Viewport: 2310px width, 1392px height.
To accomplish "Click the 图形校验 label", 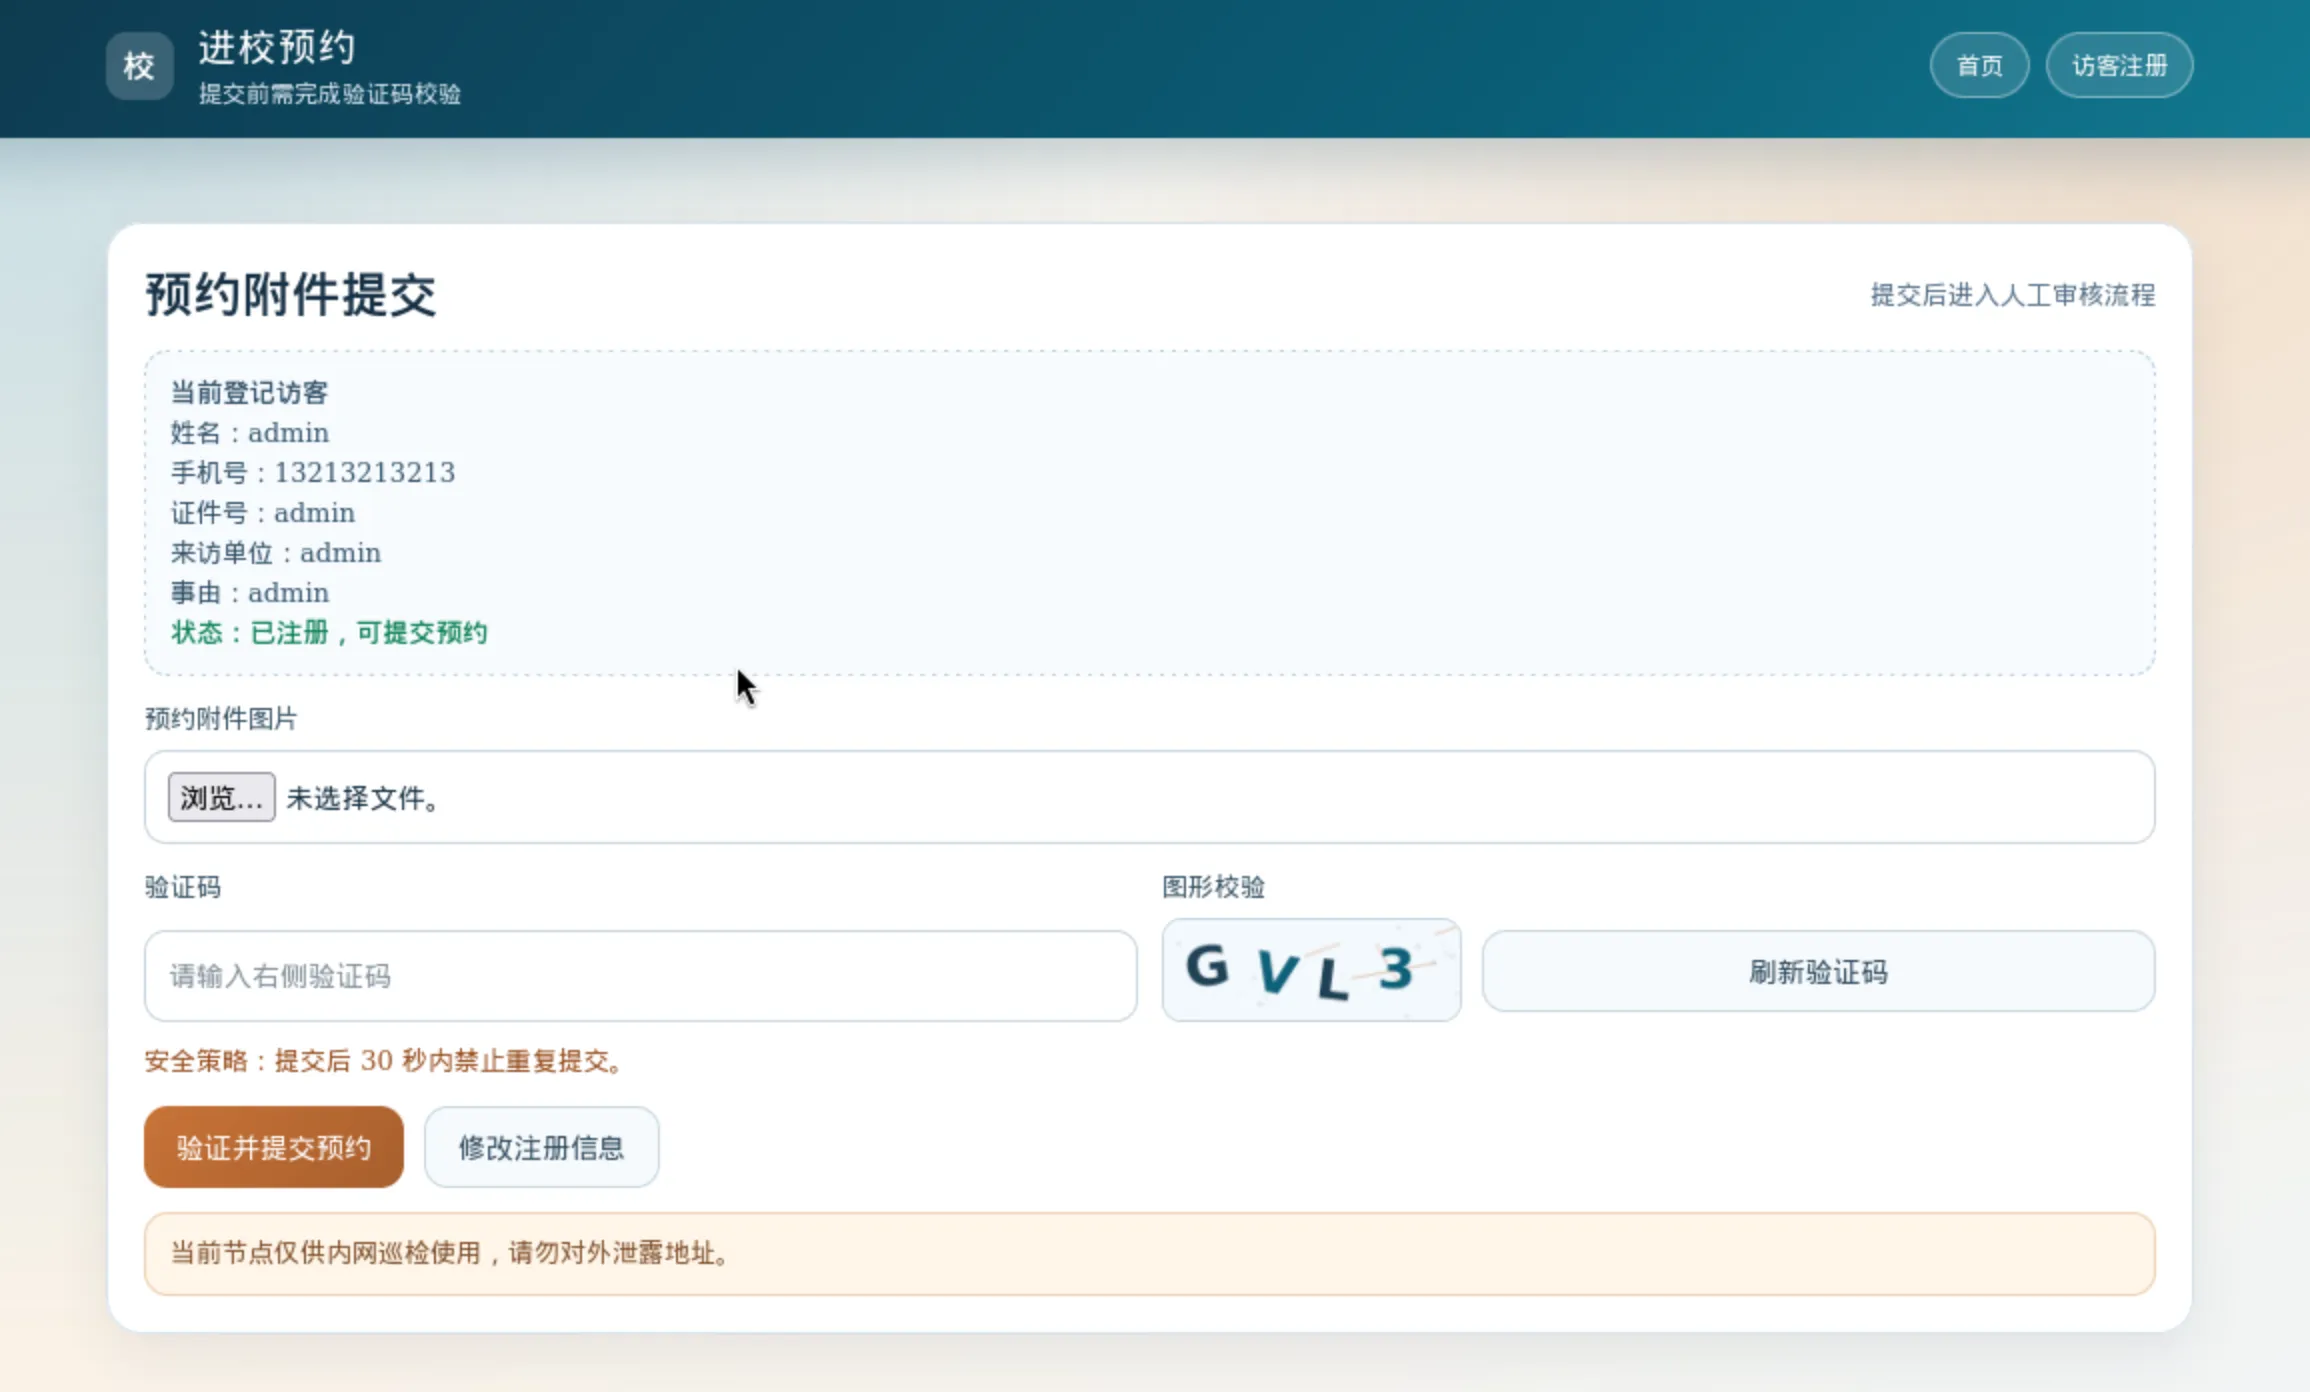I will 1213,887.
